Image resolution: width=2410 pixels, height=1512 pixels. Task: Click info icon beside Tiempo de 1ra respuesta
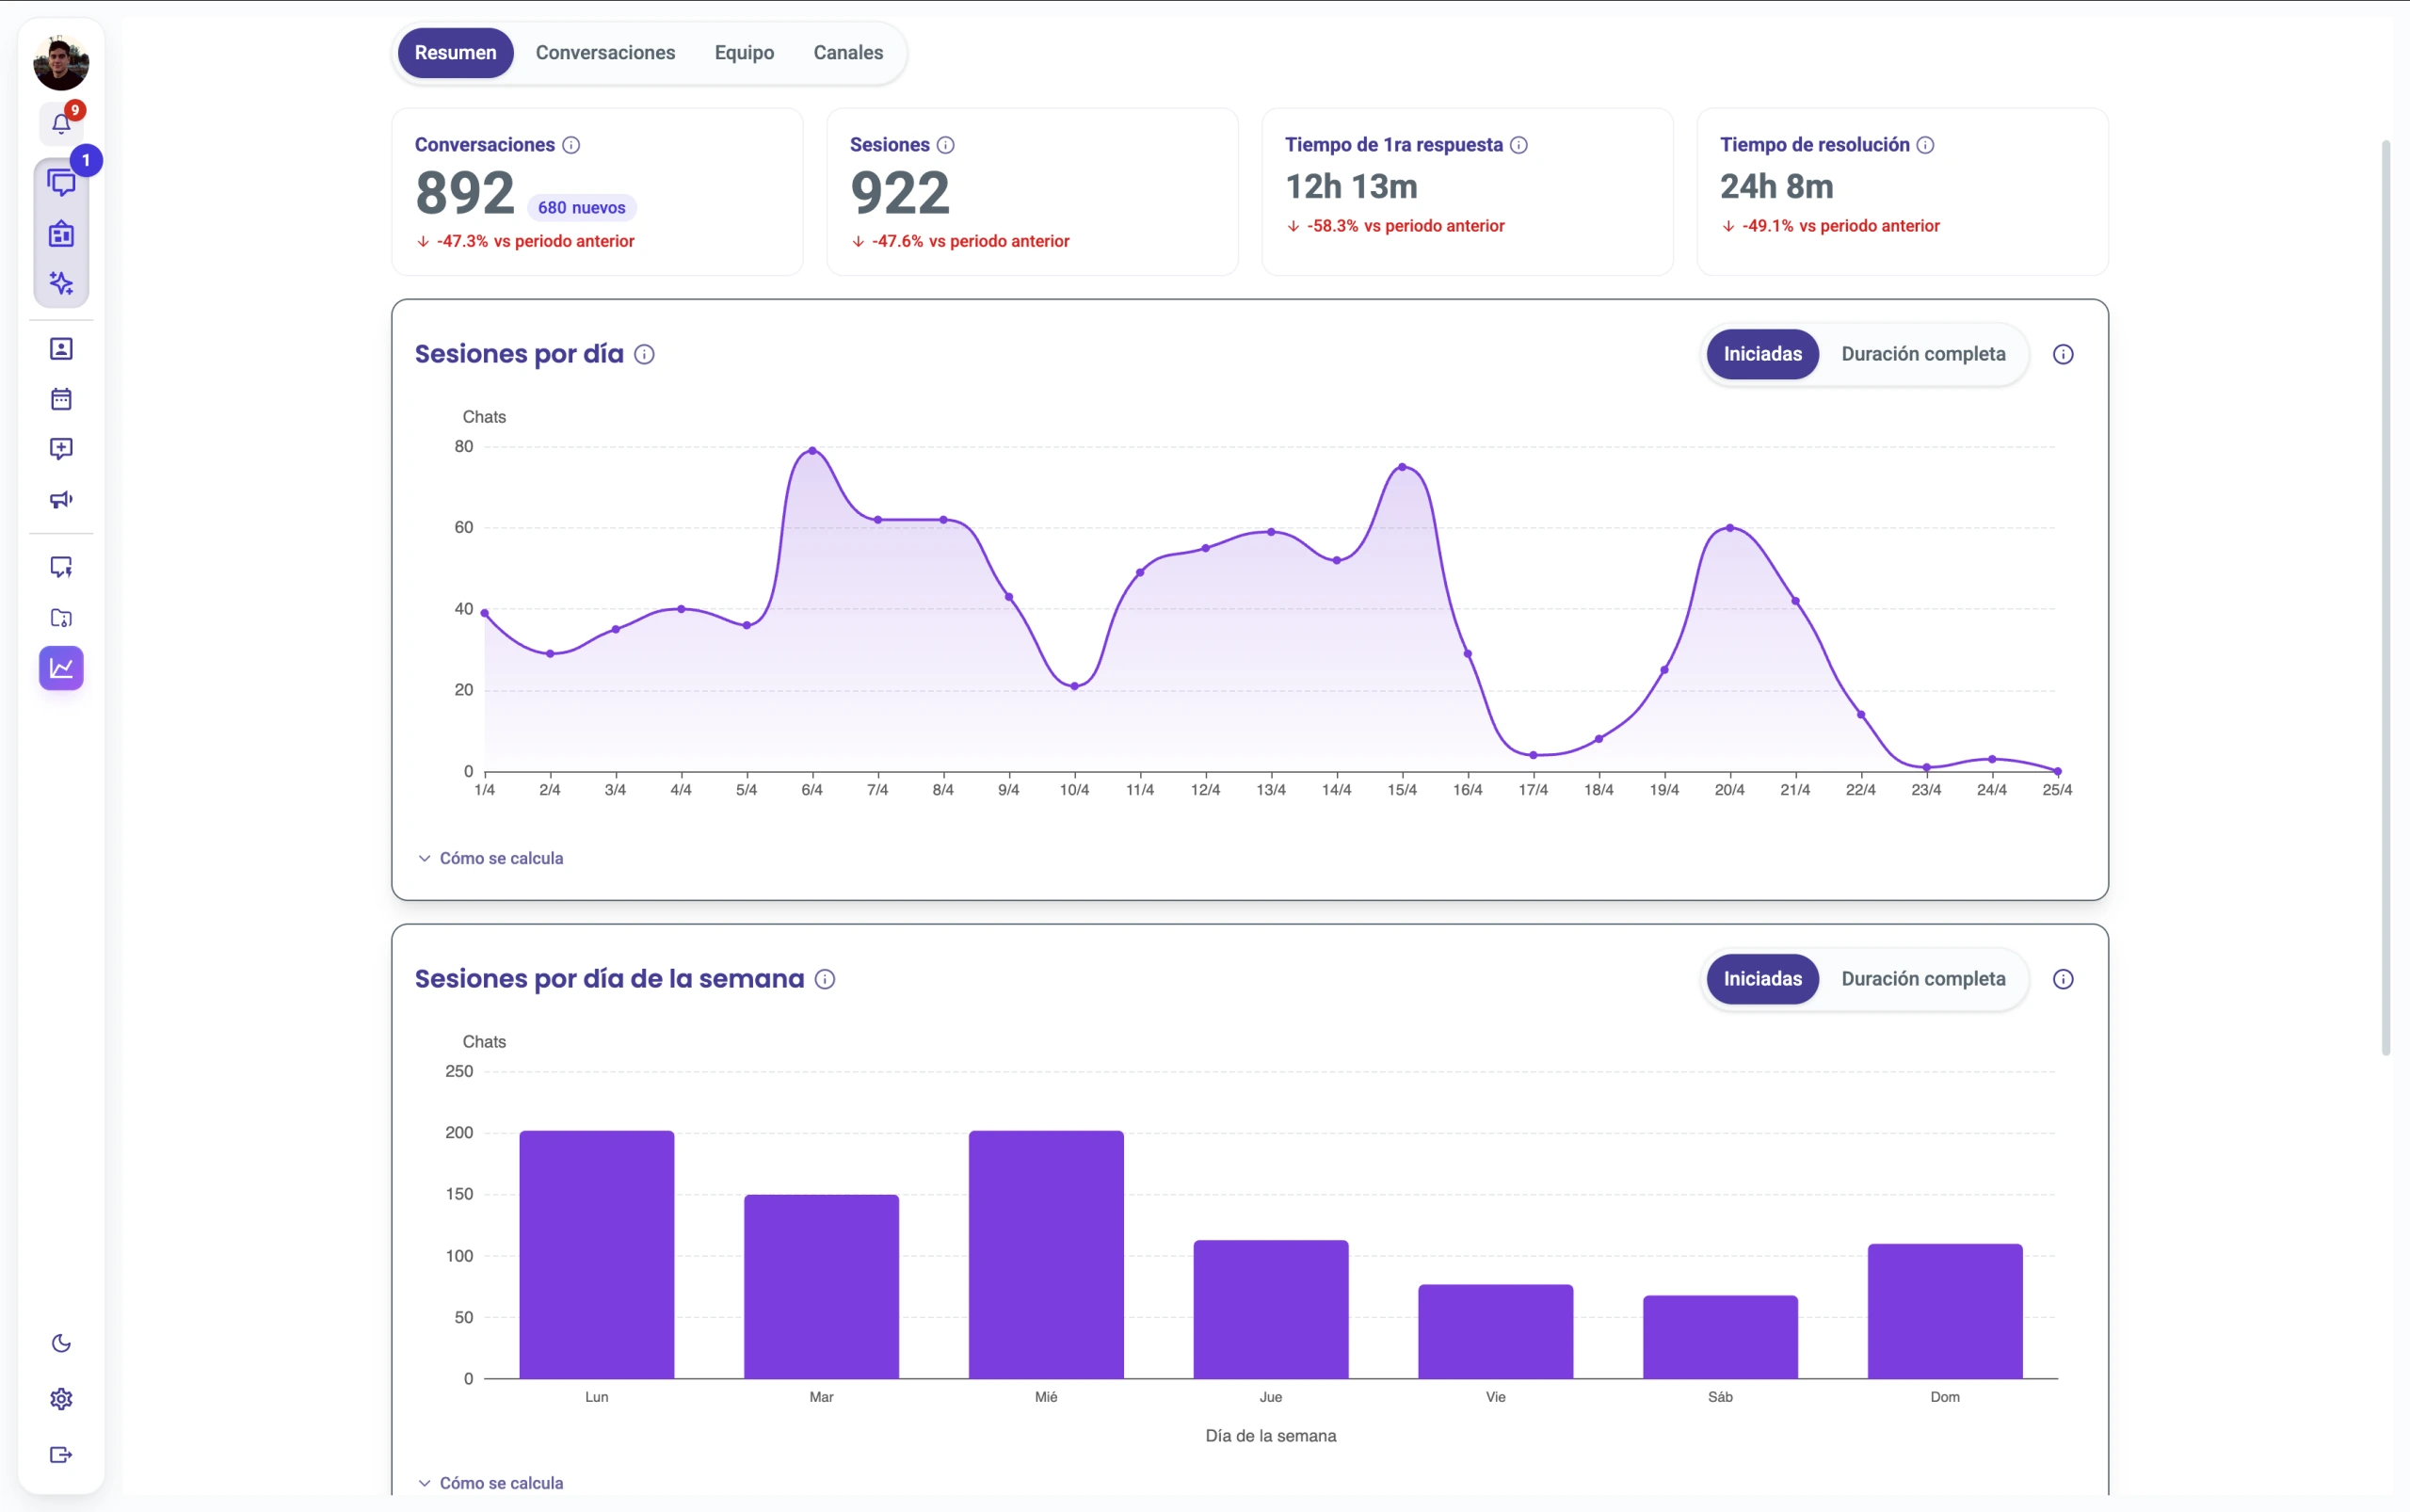1518,145
